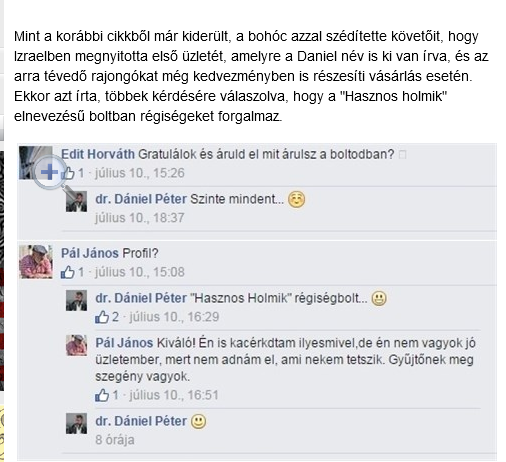Image resolution: width=506 pixels, height=462 pixels.
Task: Click the magnifier plus zoom icon
Action: tap(50, 172)
